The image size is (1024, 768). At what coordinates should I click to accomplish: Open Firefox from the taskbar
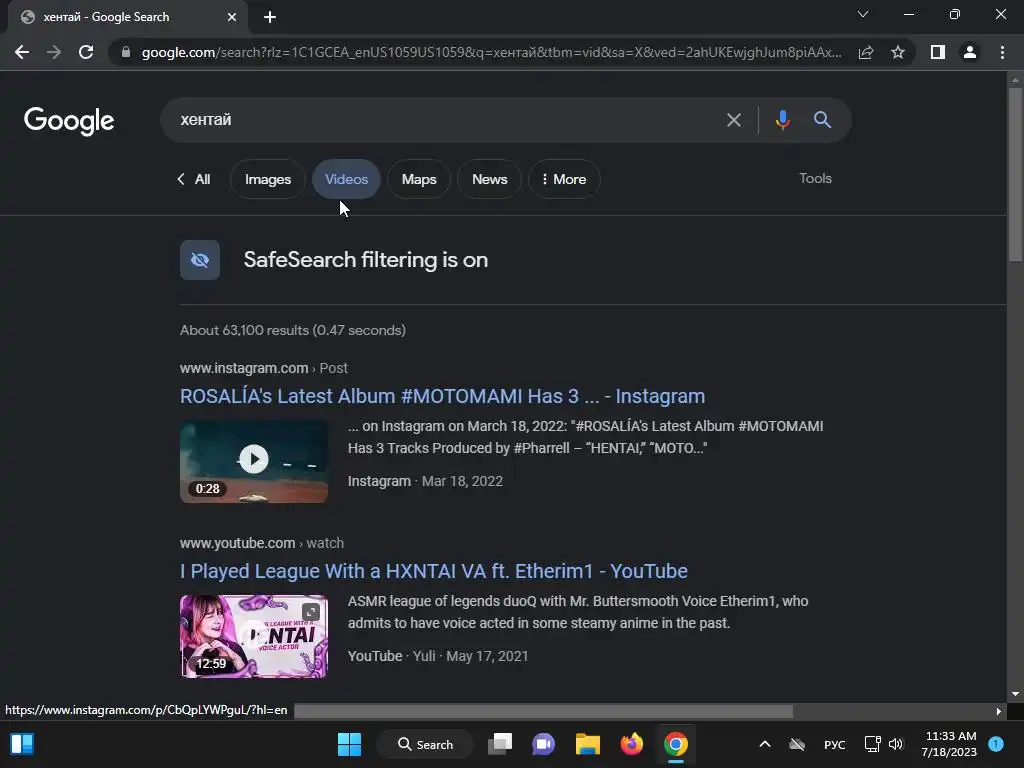click(632, 744)
